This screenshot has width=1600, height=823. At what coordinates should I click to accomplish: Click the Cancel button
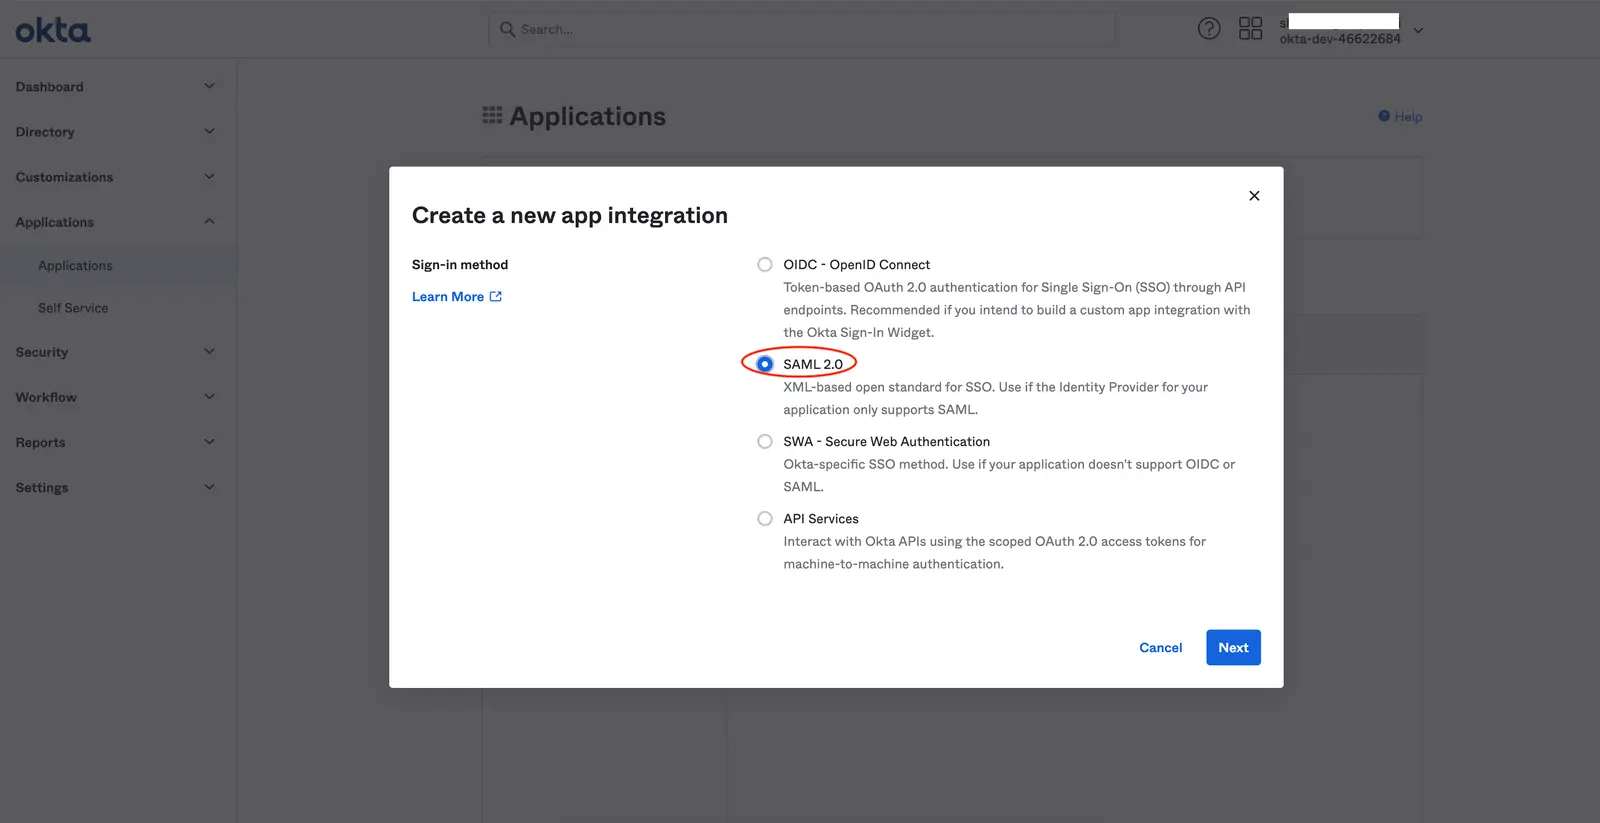[1160, 647]
